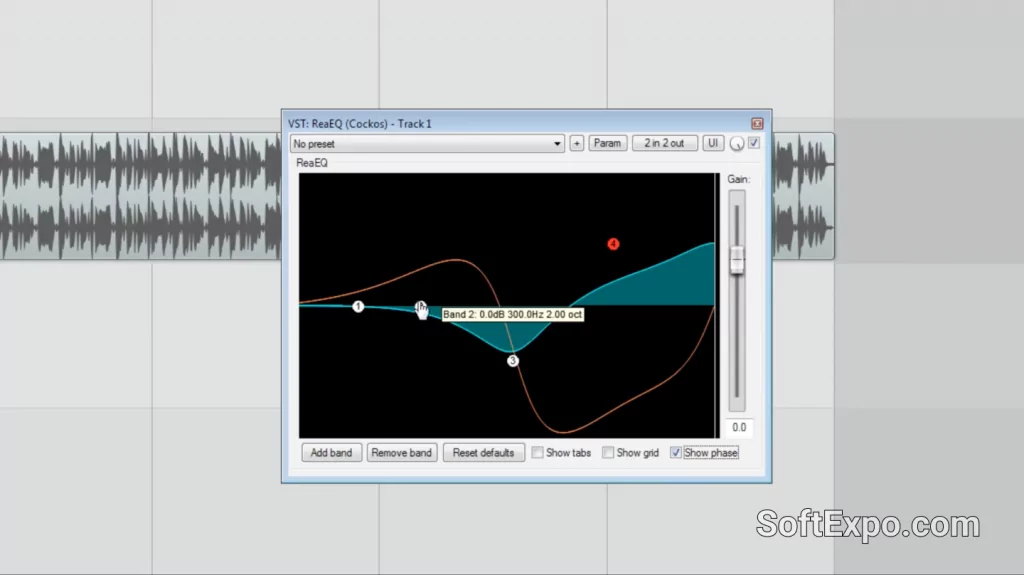Click the Remove band button

[401, 453]
